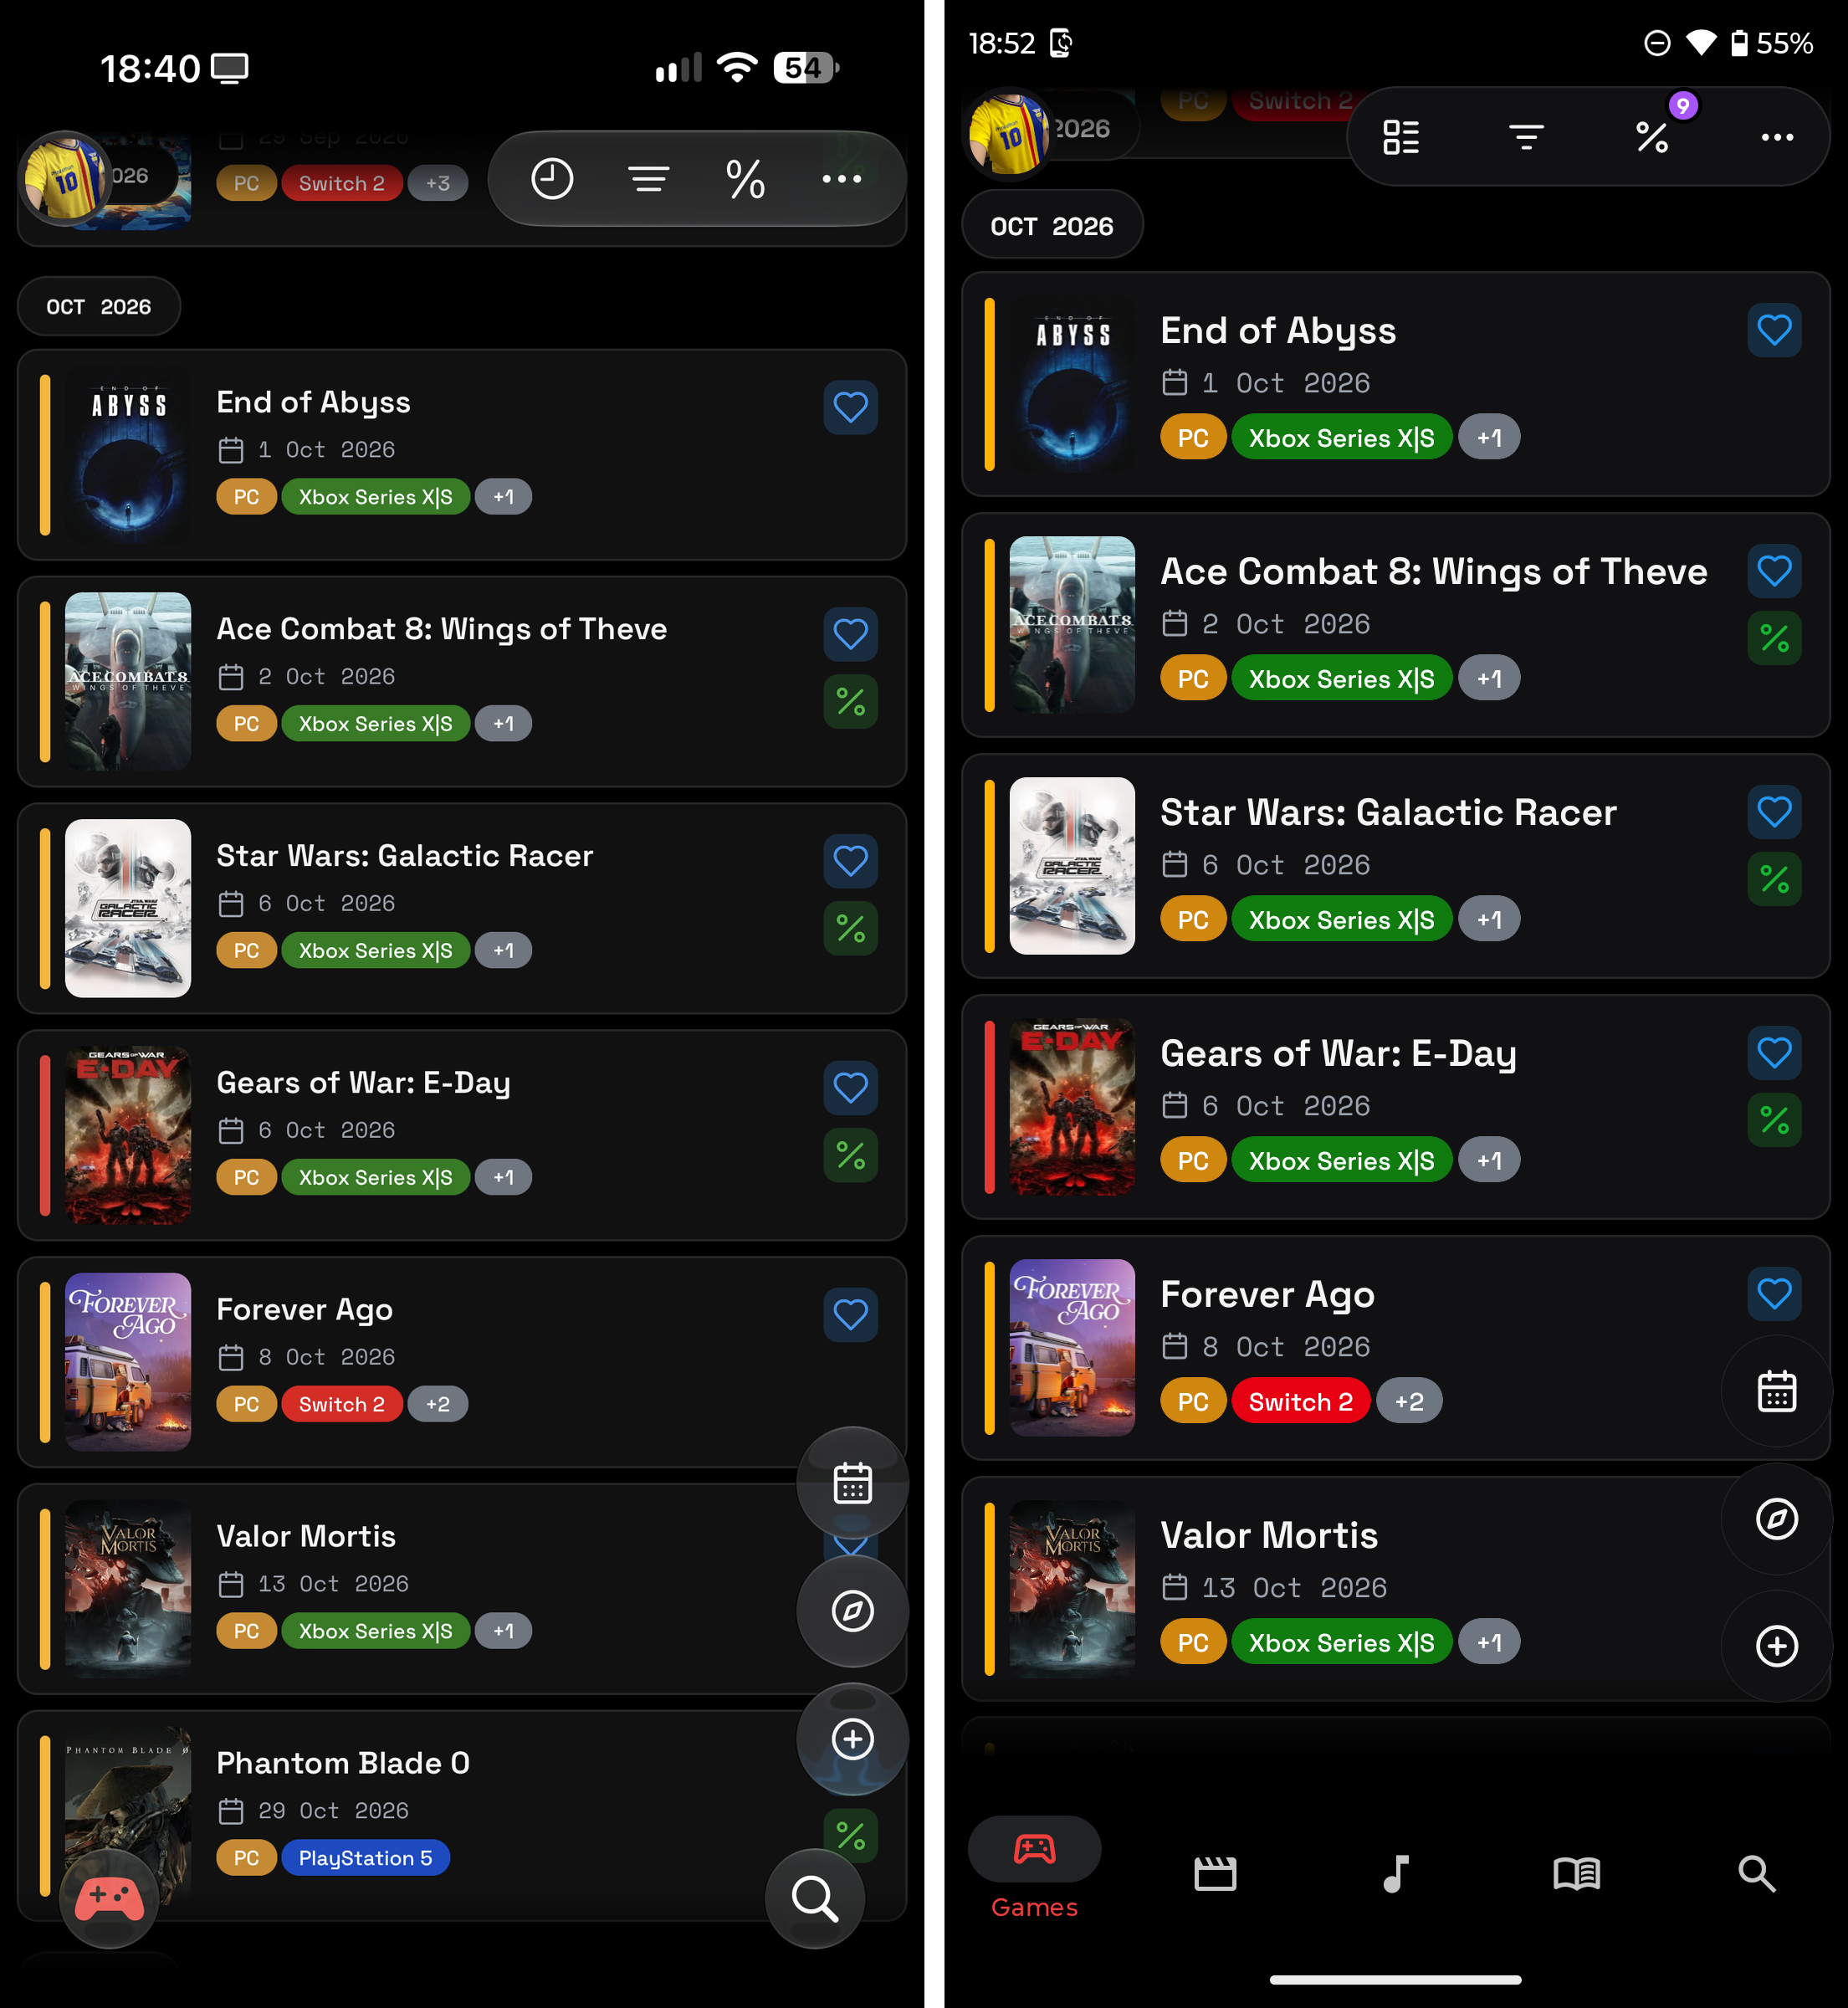
Task: Tap OCT 2026 month chip on left screen
Action: coord(99,306)
